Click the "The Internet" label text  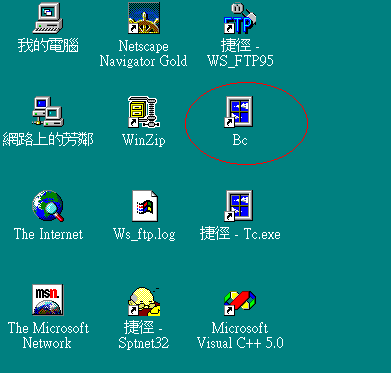48,234
